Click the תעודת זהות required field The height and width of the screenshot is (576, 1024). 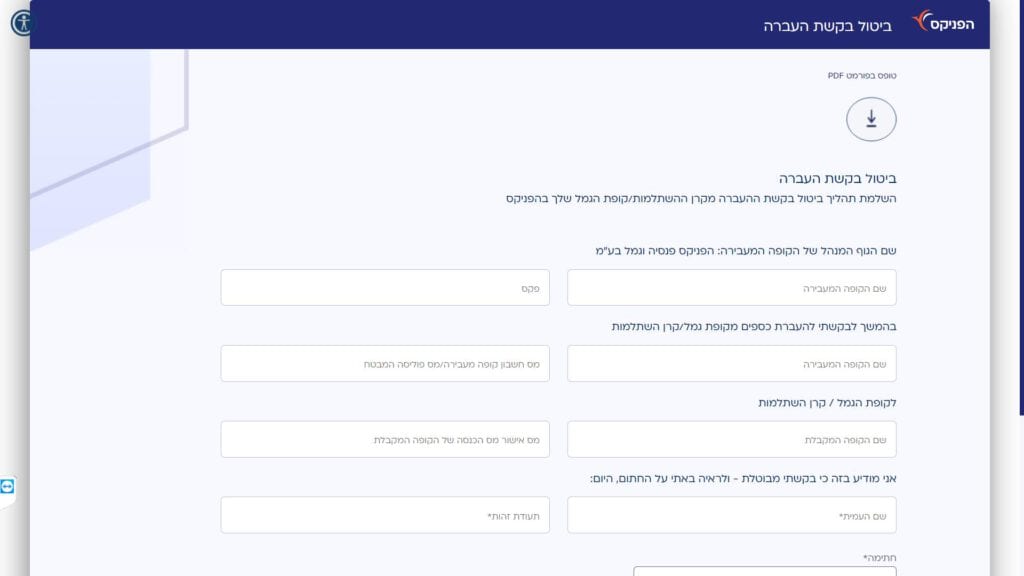coord(385,516)
